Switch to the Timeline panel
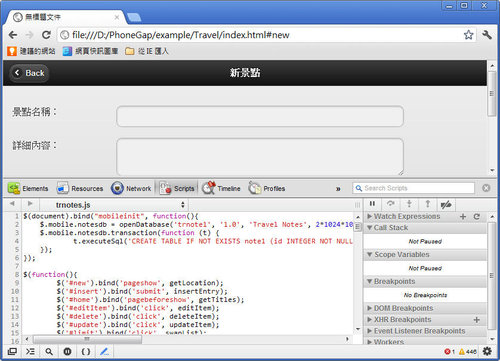The height and width of the screenshot is (361, 500). (x=221, y=188)
